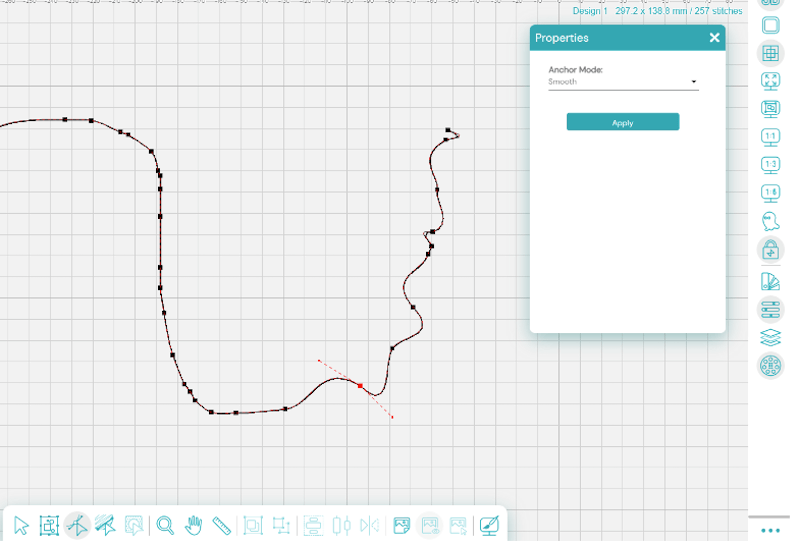Toggle the hoop display icon
This screenshot has height=546, width=800.
(770, 25)
